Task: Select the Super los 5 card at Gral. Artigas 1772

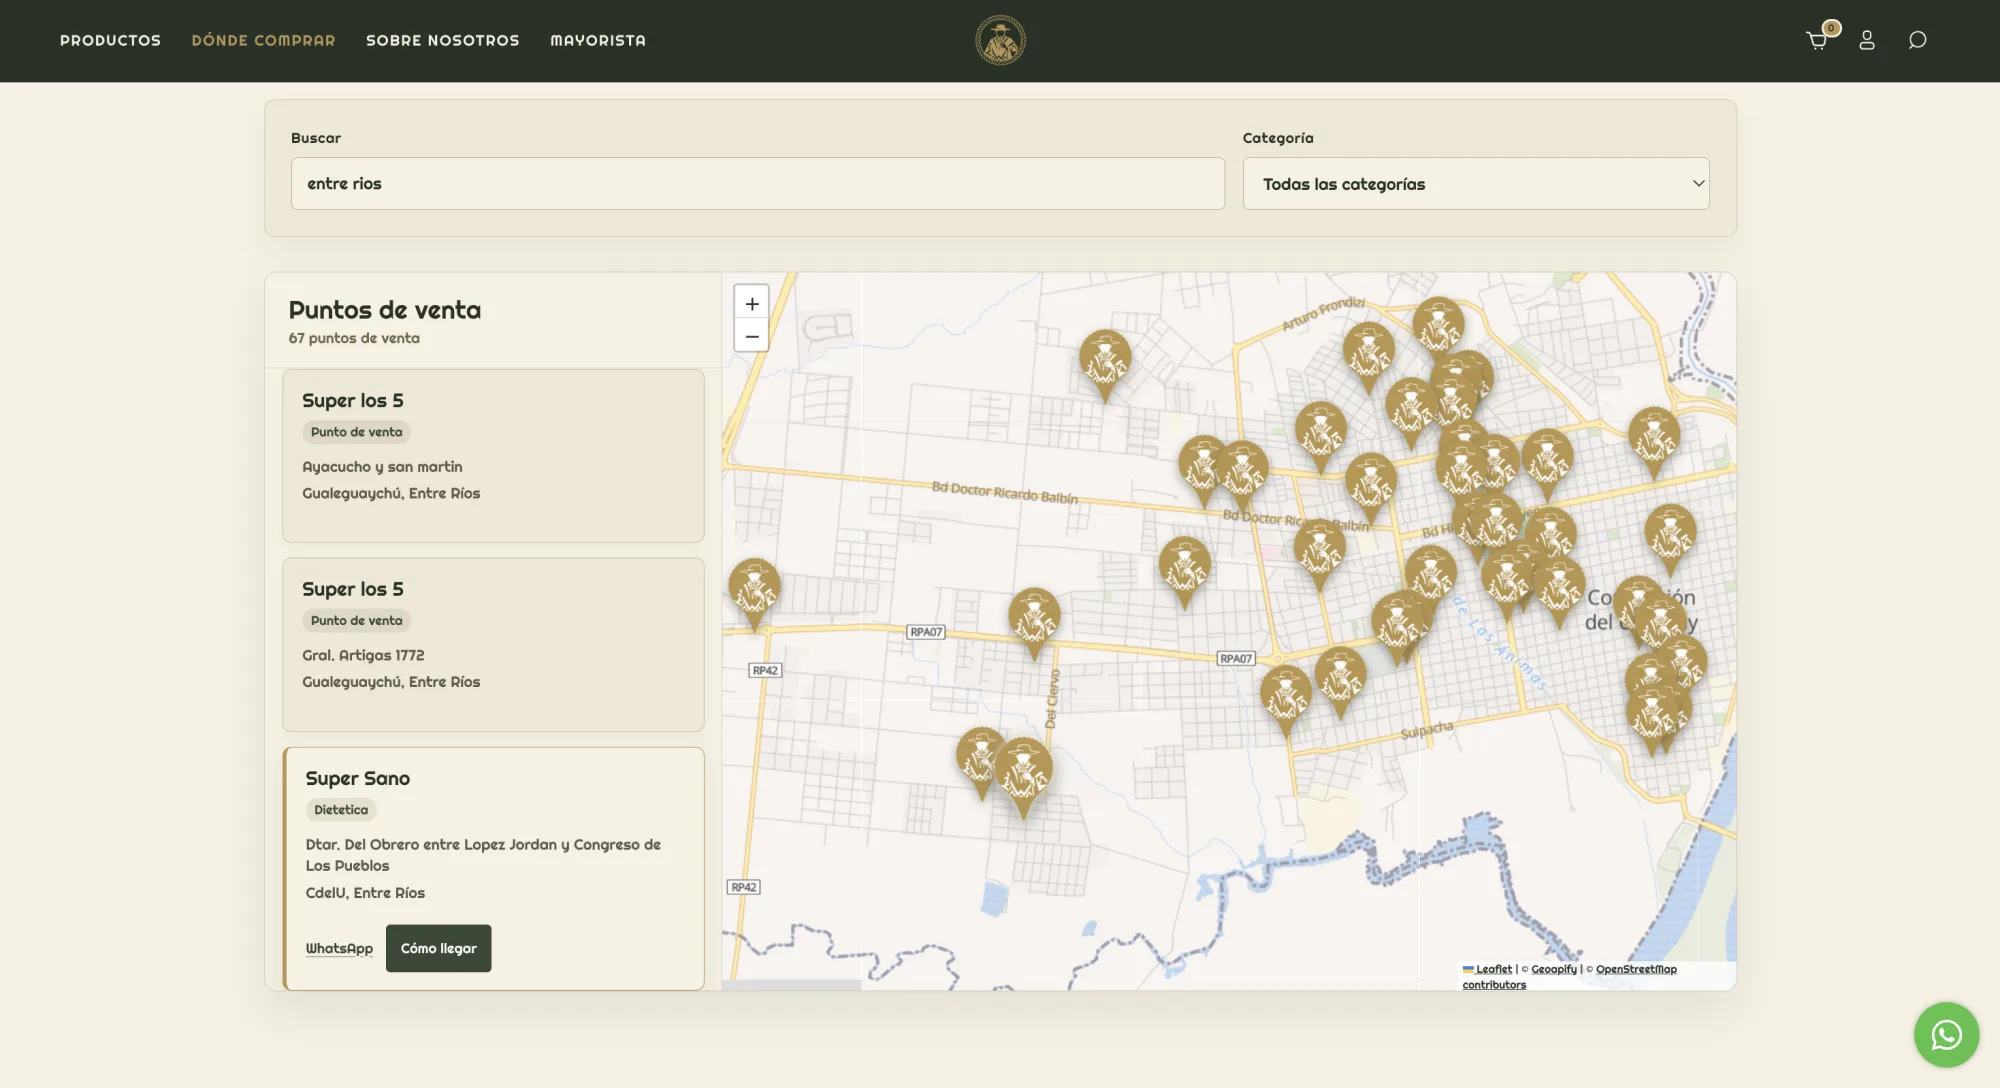Action: tap(493, 645)
